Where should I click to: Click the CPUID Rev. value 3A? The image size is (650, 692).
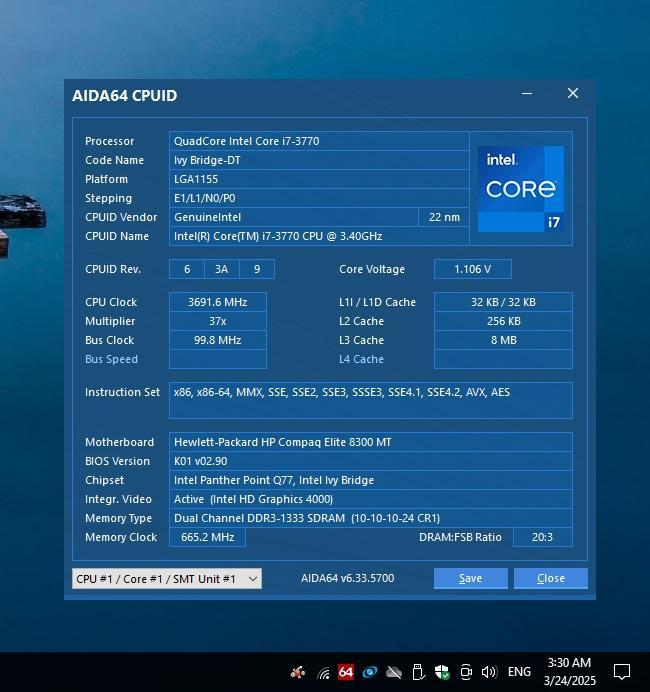tap(222, 269)
